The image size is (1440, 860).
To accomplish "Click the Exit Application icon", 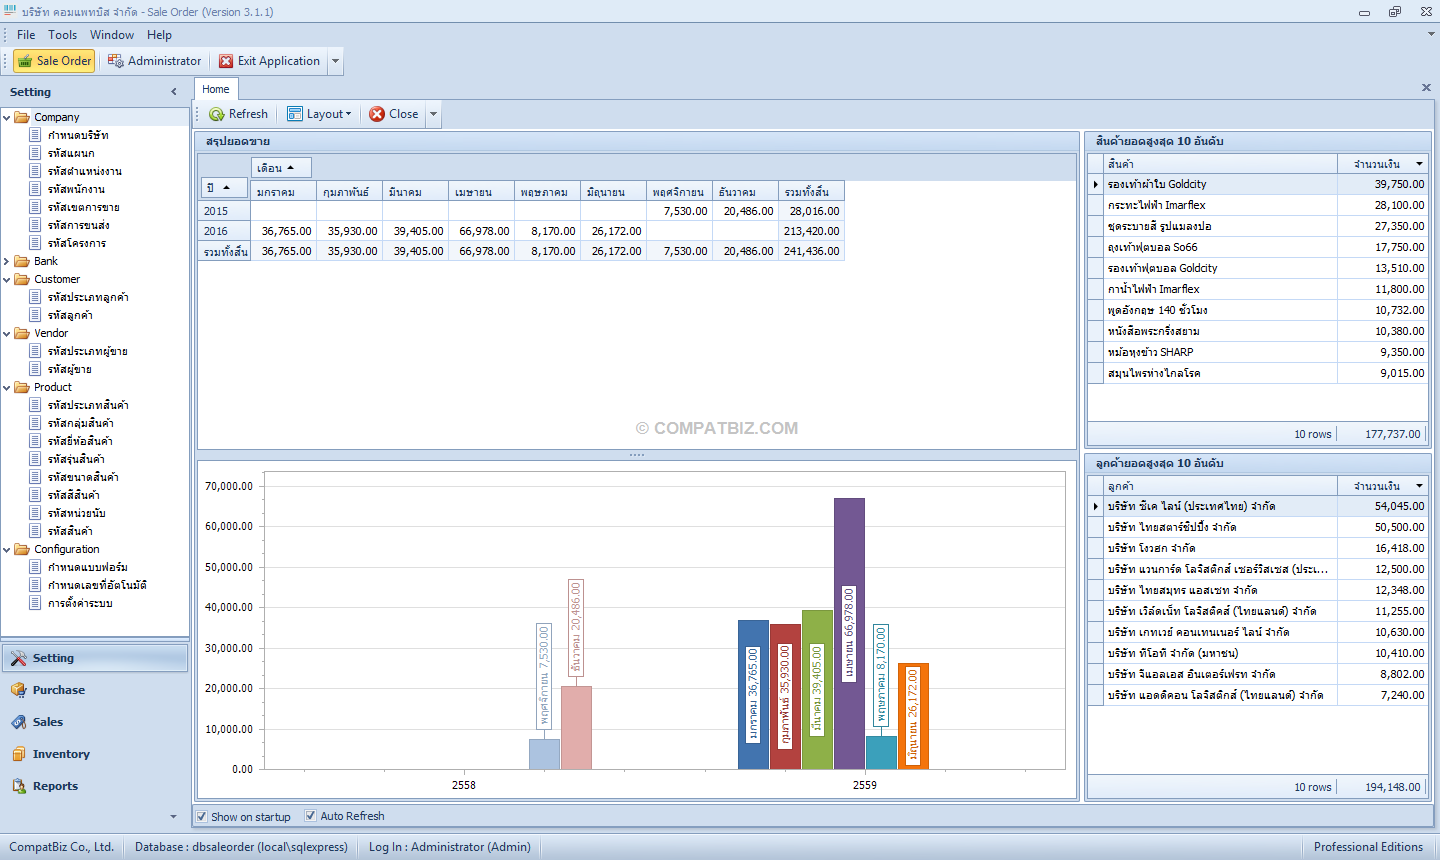I will click(x=226, y=61).
